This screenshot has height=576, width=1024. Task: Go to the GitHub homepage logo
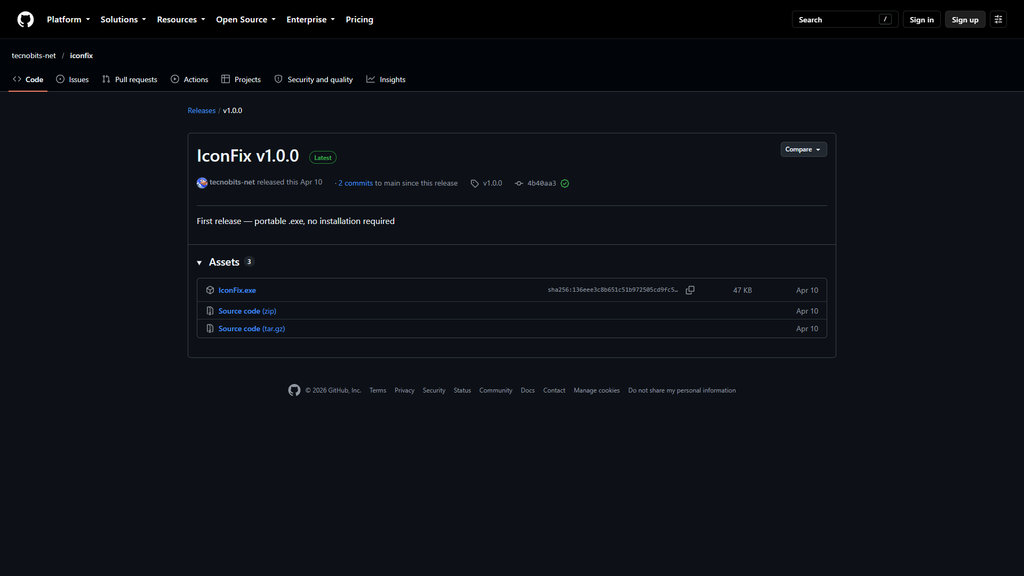(25, 20)
